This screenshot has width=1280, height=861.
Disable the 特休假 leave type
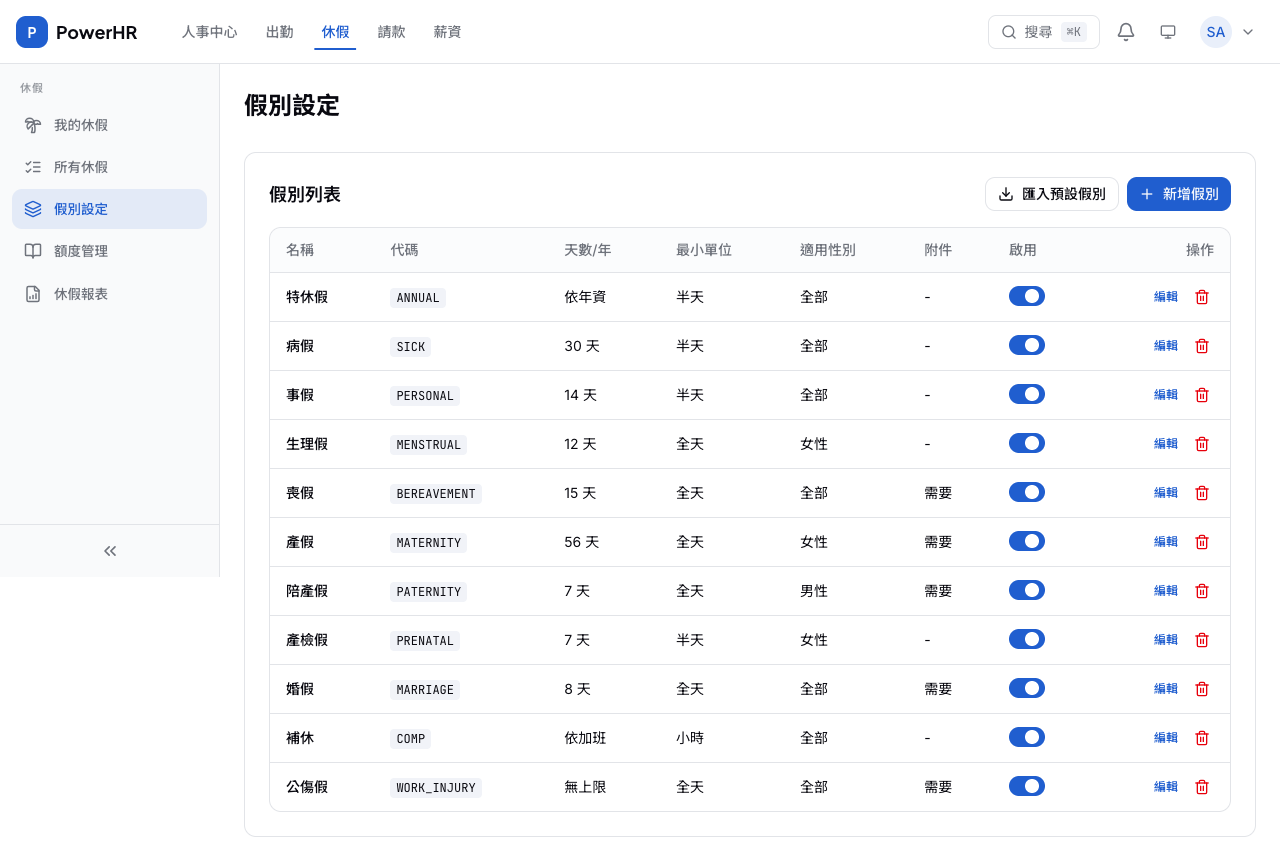tap(1027, 295)
